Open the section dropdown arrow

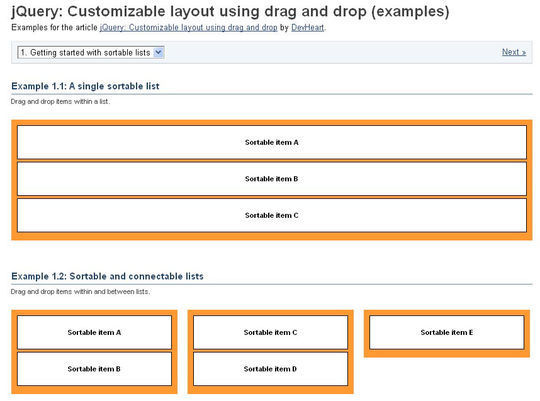click(158, 52)
